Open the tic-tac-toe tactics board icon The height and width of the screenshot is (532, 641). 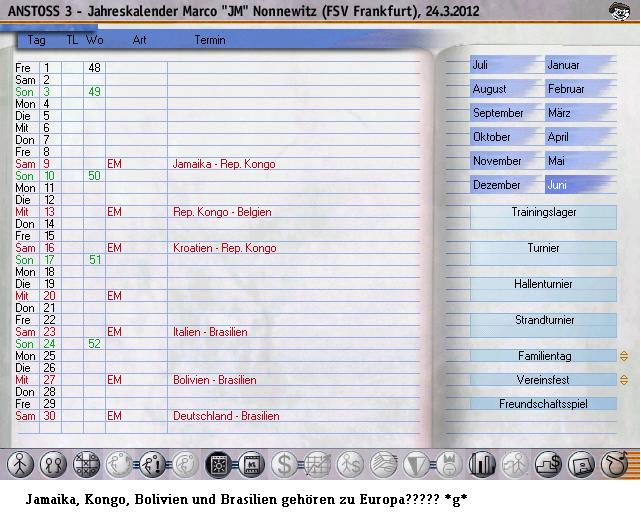(87, 464)
